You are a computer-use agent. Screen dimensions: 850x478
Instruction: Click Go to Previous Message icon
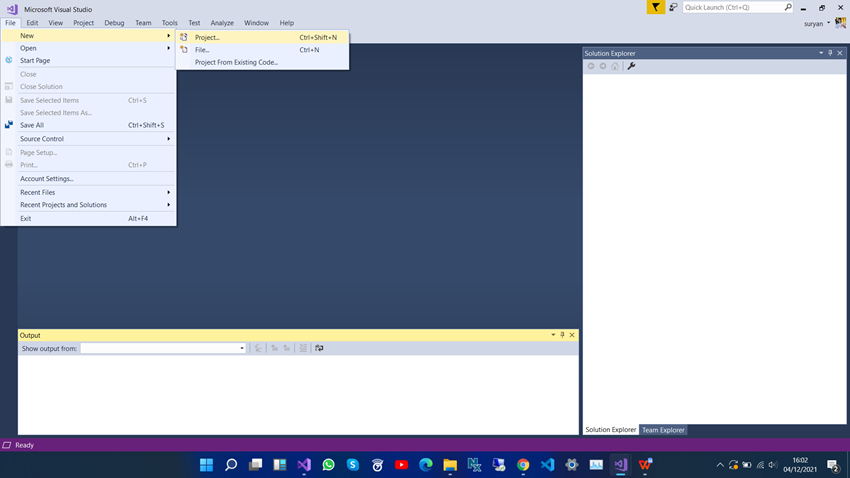click(x=274, y=348)
